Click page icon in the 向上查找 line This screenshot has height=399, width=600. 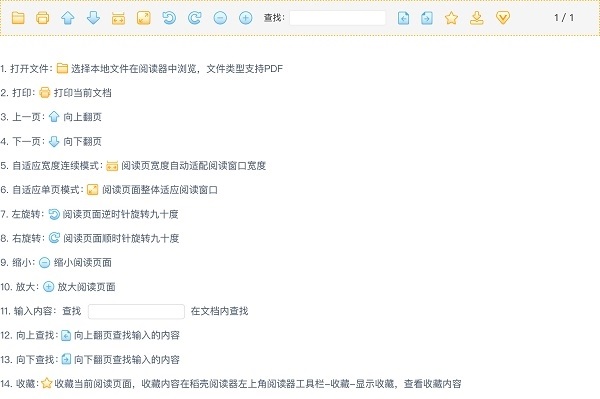pyautogui.click(x=66, y=335)
